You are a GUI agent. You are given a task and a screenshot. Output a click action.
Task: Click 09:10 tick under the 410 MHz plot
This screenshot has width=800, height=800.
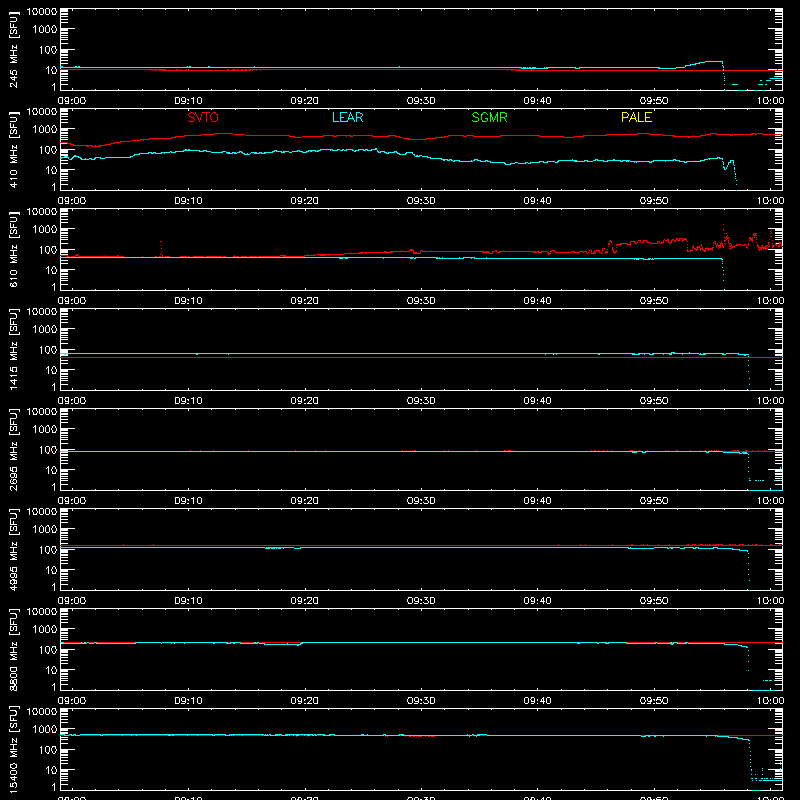coord(188,201)
